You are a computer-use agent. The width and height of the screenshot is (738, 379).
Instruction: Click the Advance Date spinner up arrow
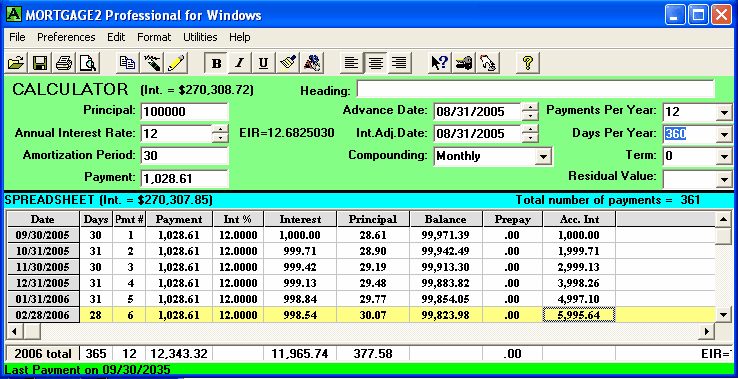pyautogui.click(x=530, y=107)
